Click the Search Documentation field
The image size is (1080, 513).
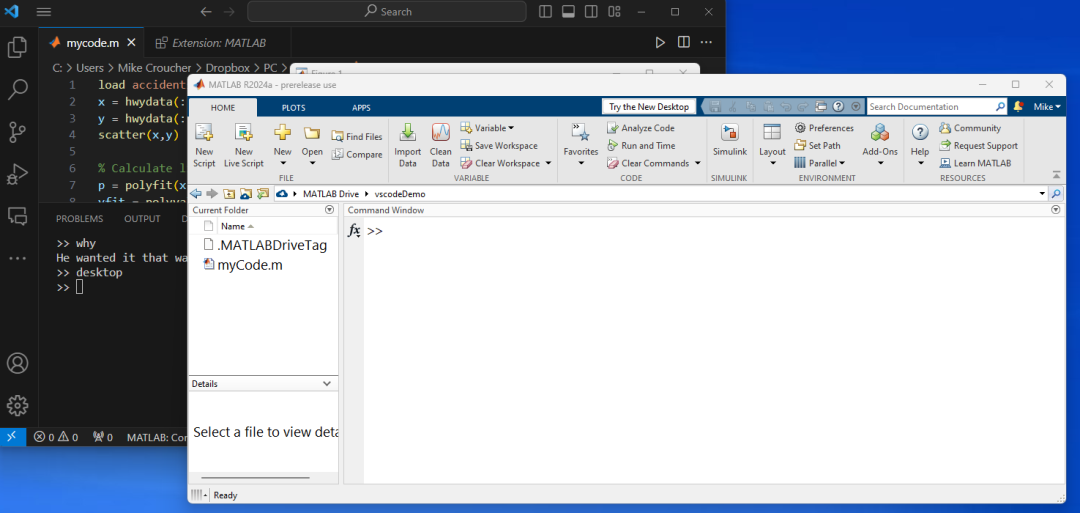click(931, 107)
